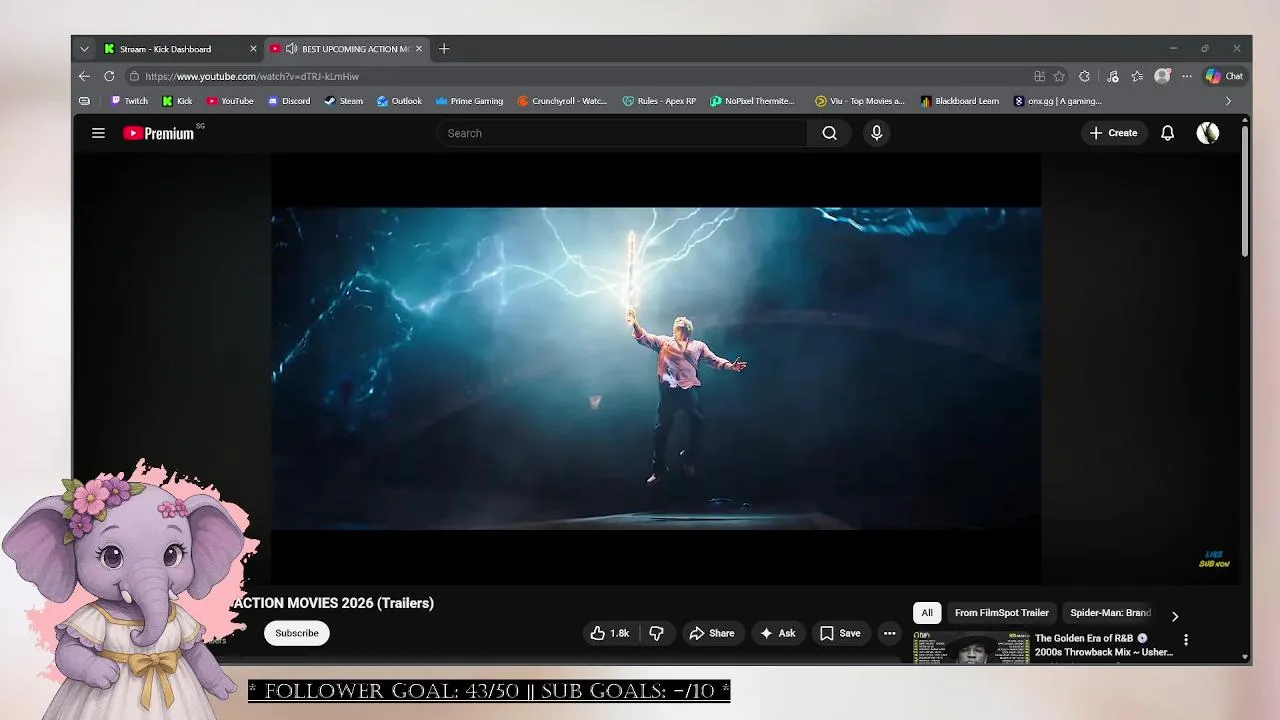This screenshot has width=1280, height=720.
Task: Open onx.gg gaming bookmark
Action: [x=1058, y=101]
